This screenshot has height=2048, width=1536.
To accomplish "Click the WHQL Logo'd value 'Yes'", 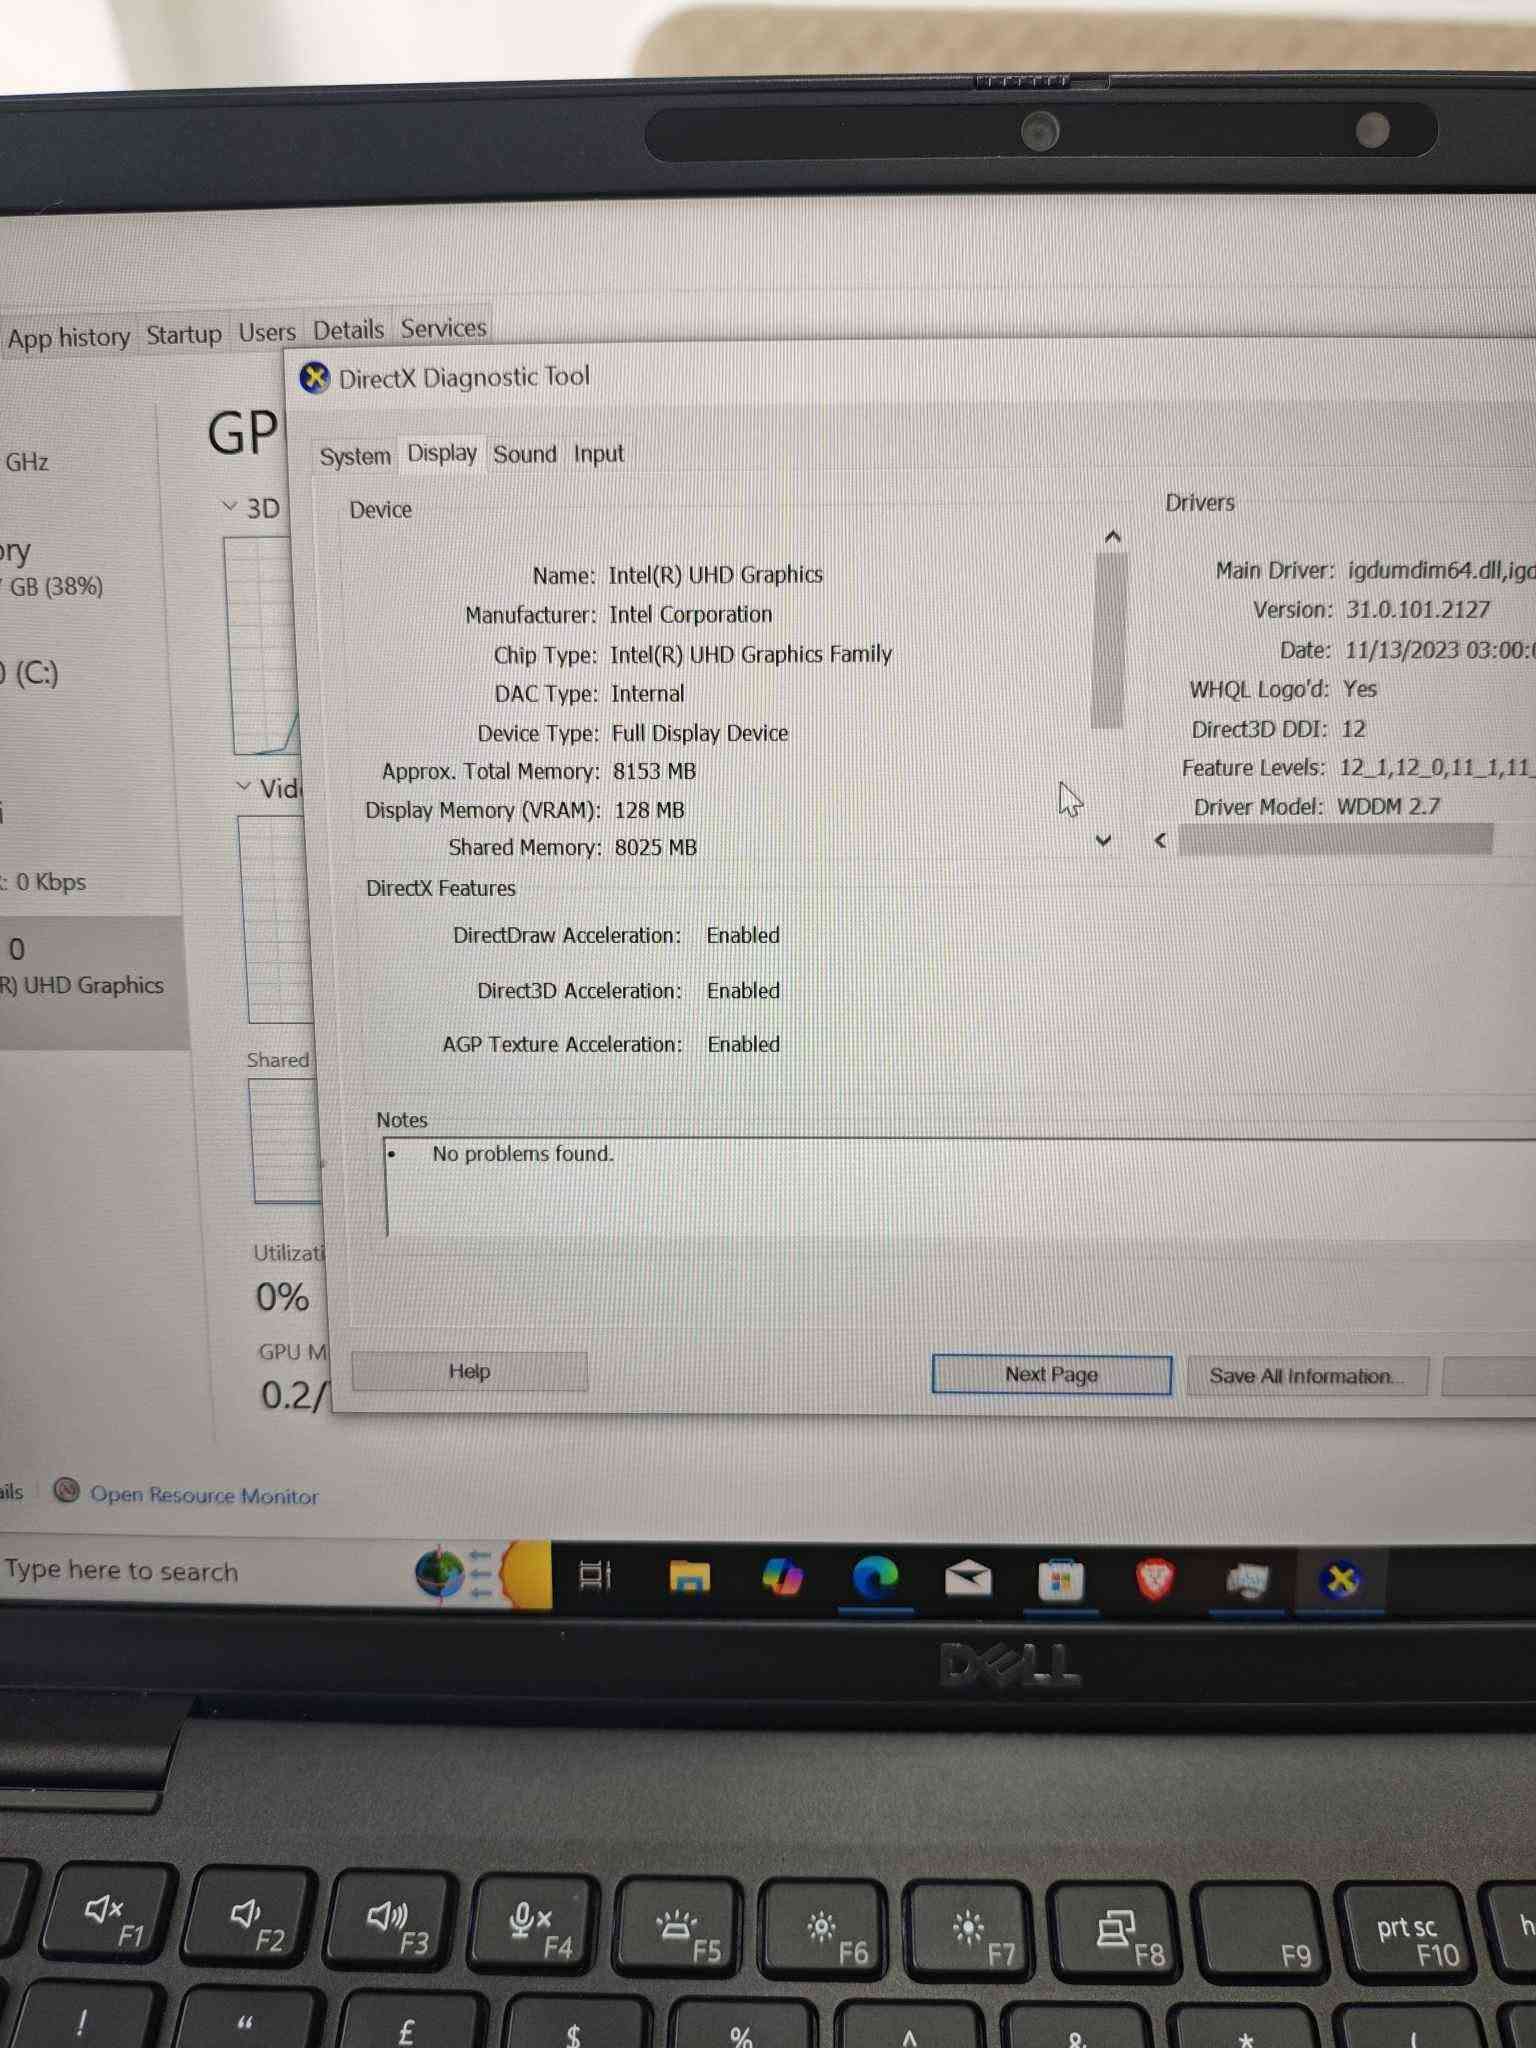I will (x=1359, y=689).
